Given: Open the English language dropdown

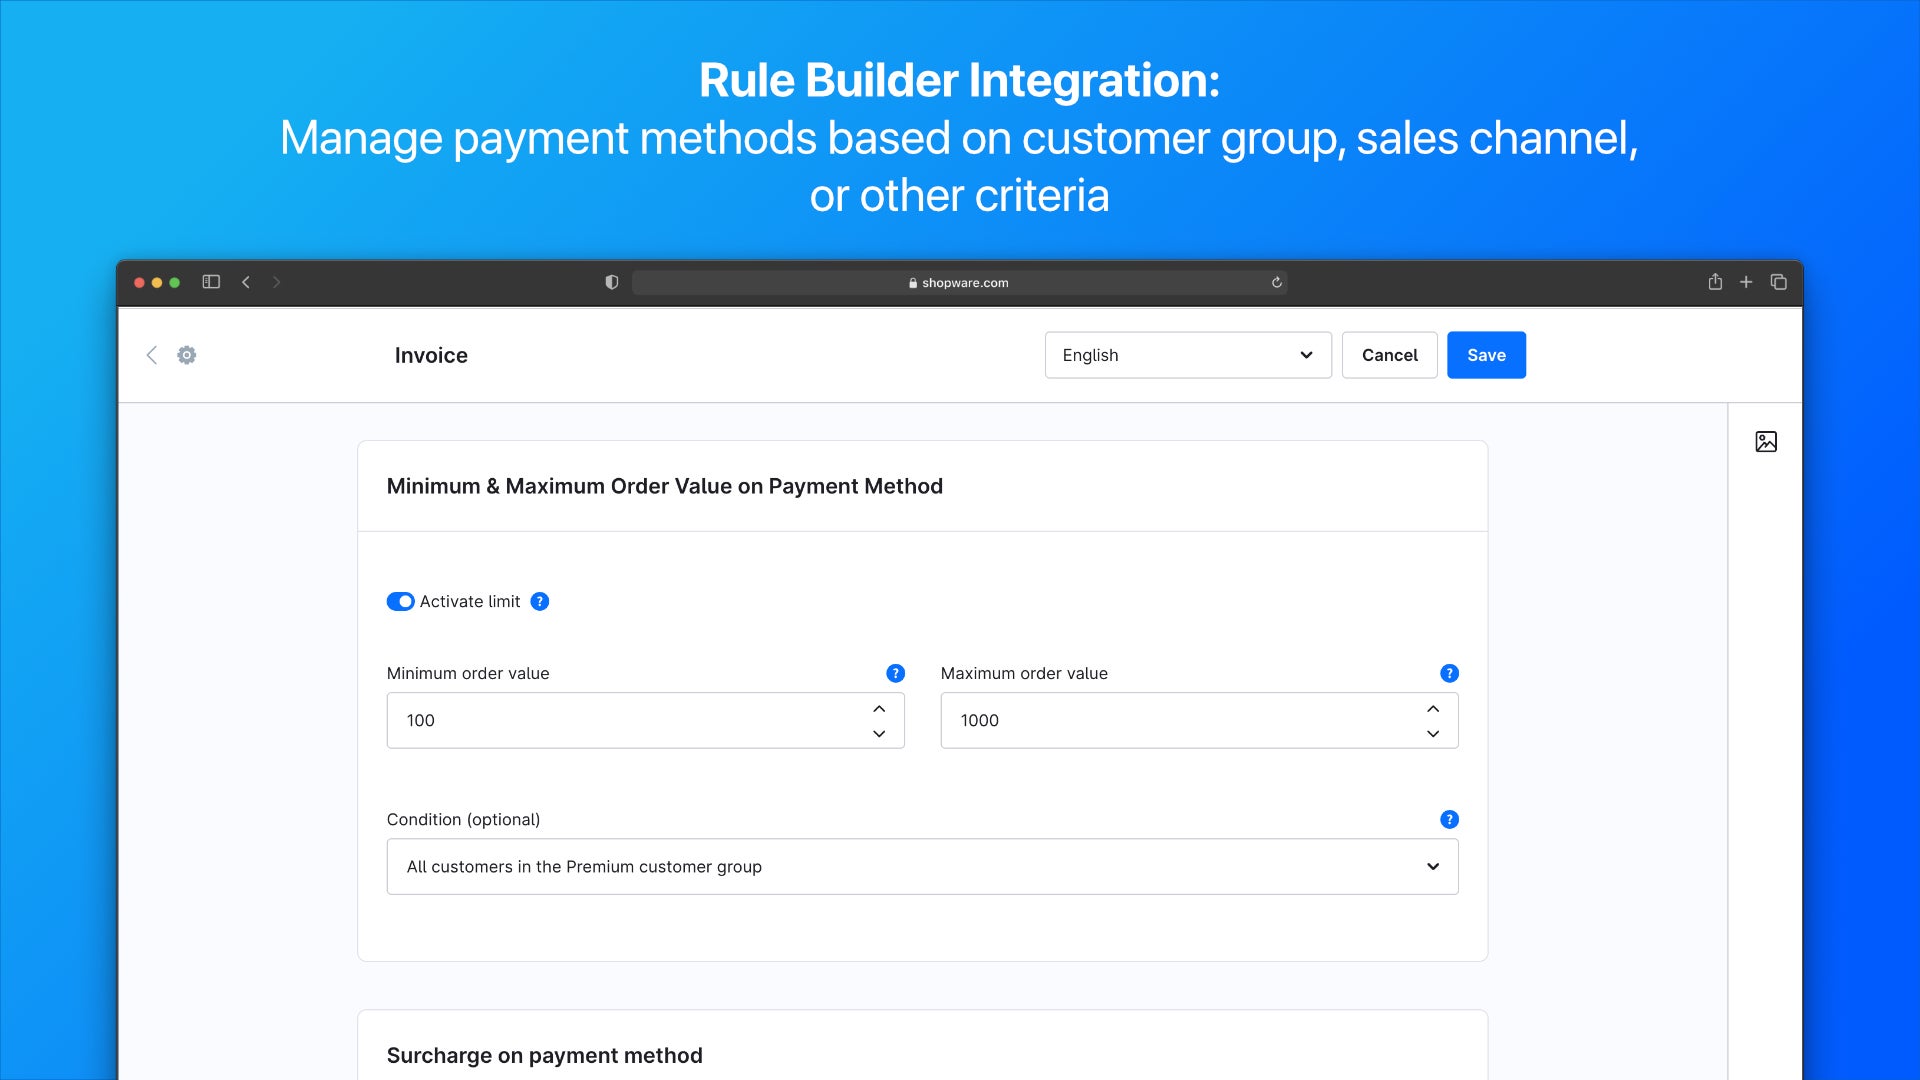Looking at the screenshot, I should pos(1187,355).
